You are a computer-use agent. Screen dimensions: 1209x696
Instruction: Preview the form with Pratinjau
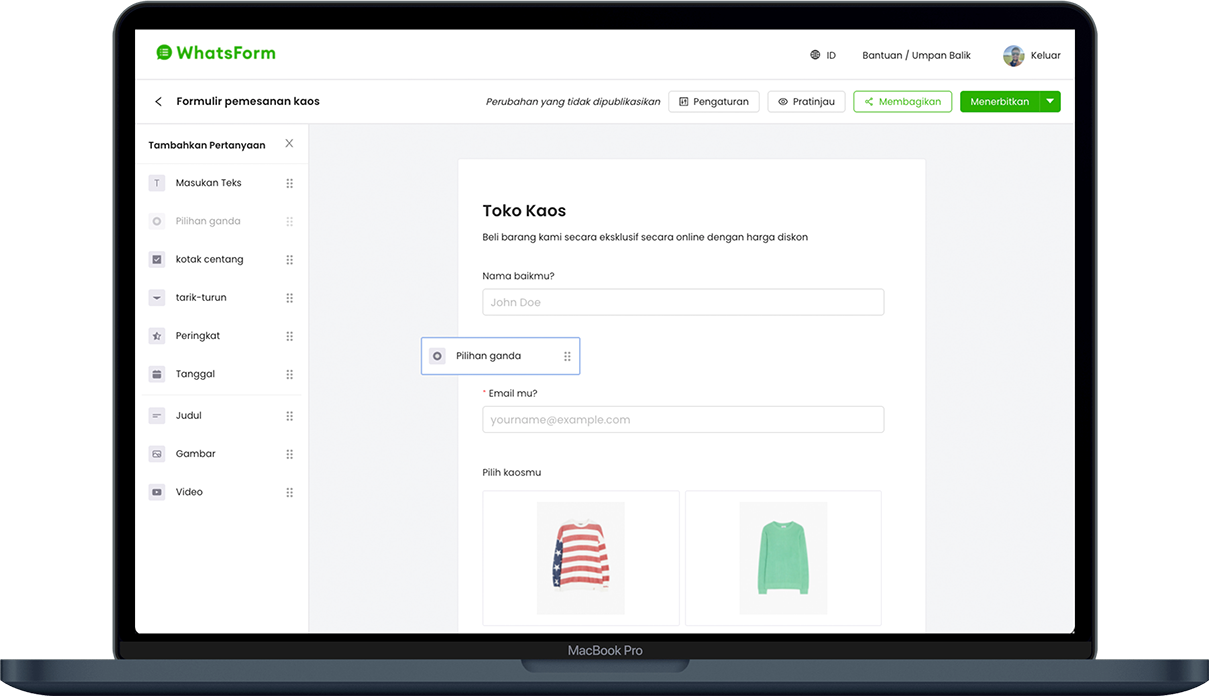tap(806, 102)
